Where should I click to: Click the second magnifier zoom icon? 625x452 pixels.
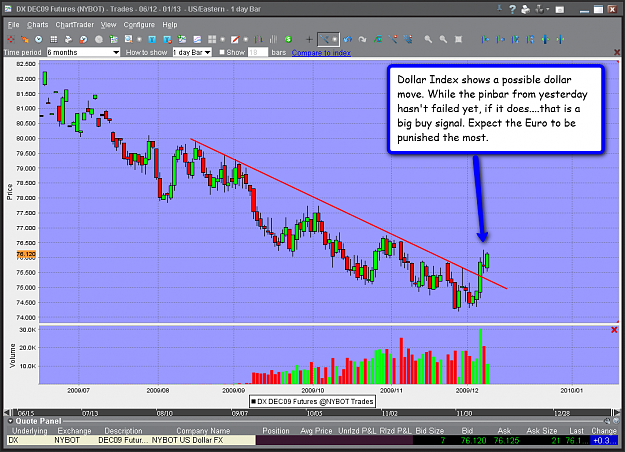tap(443, 39)
